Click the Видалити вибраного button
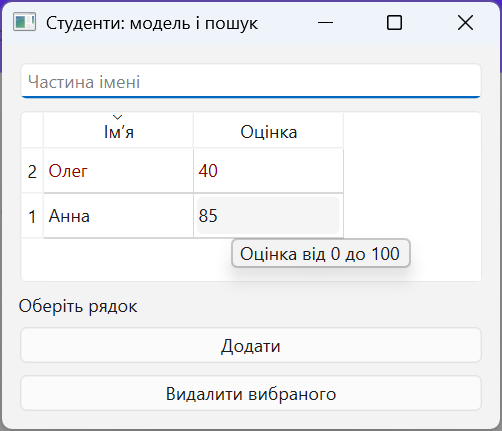 (x=251, y=393)
